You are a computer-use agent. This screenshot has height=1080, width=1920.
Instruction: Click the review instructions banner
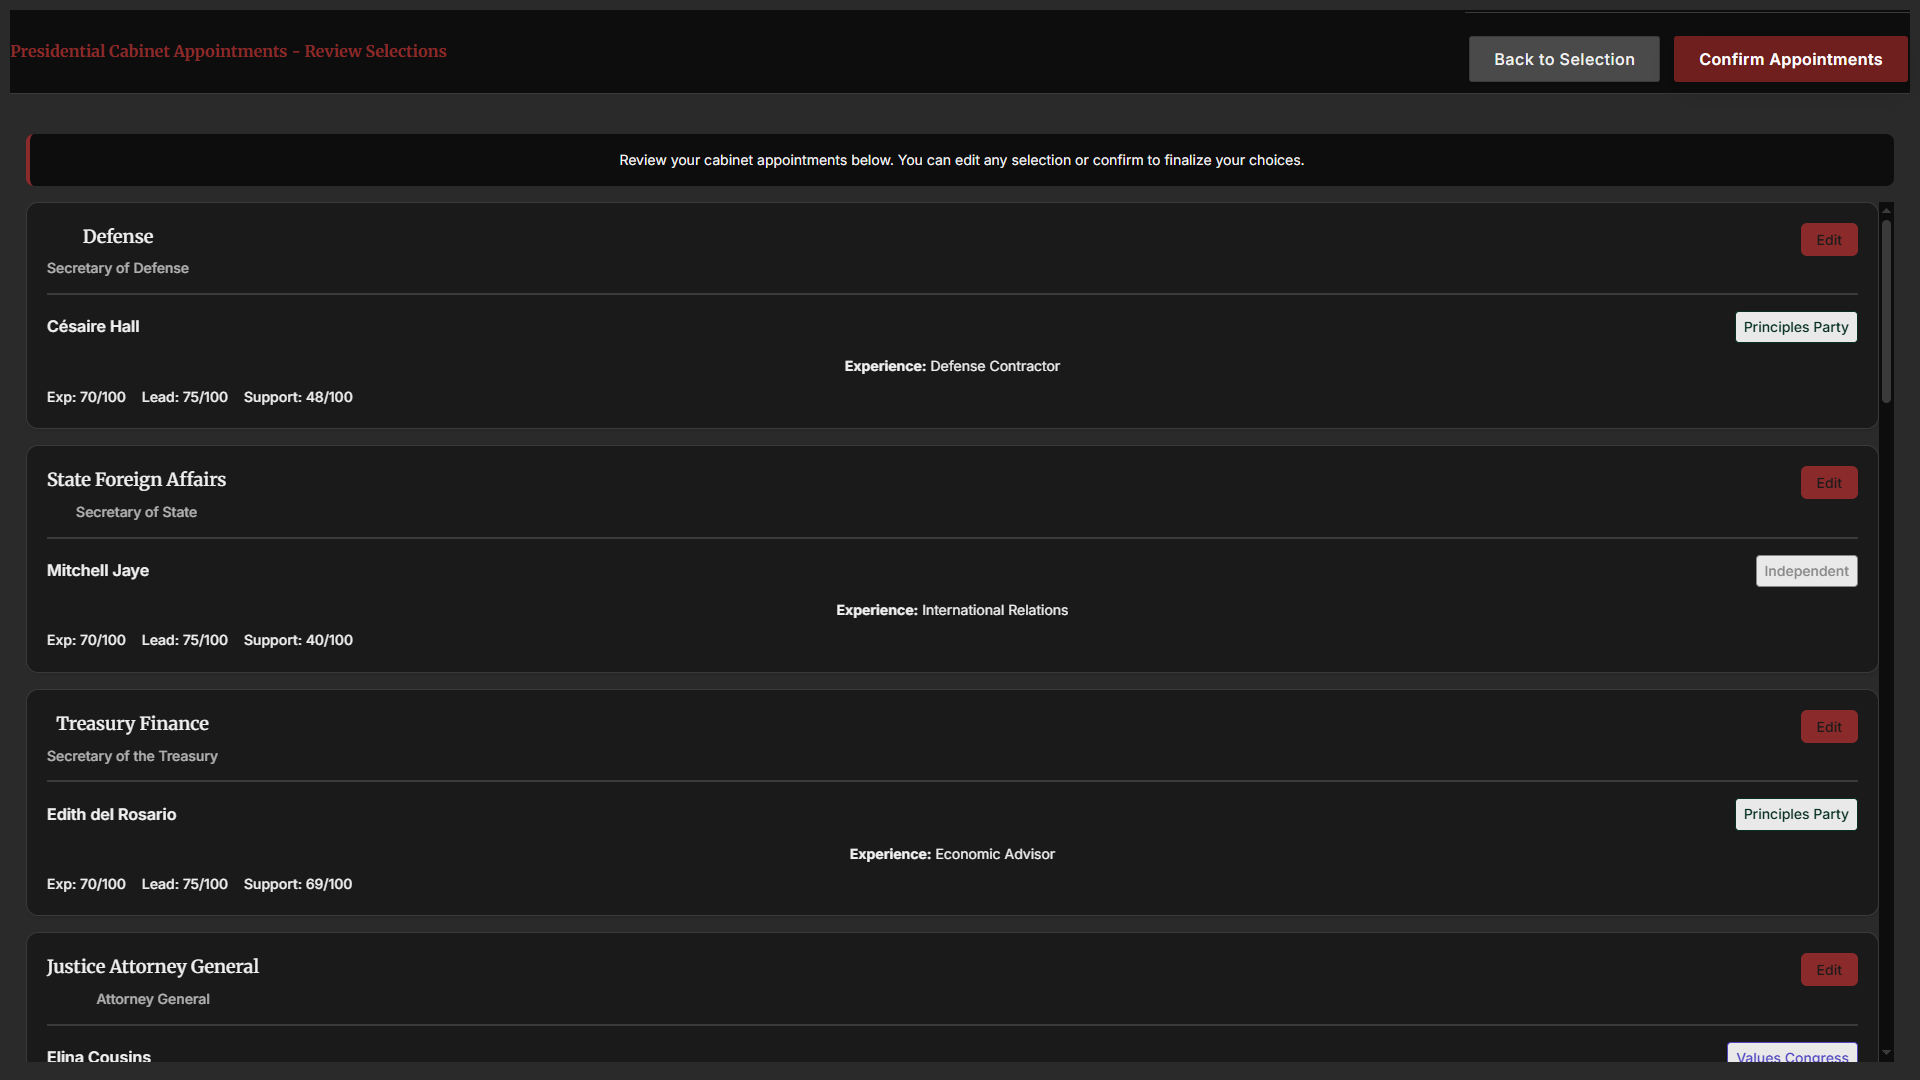(960, 160)
